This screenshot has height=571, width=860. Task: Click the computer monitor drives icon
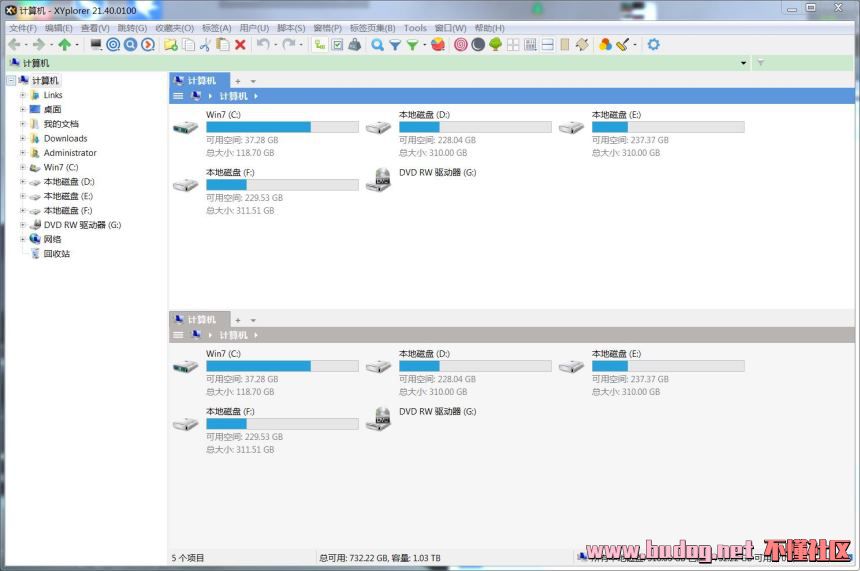[x=96, y=44]
